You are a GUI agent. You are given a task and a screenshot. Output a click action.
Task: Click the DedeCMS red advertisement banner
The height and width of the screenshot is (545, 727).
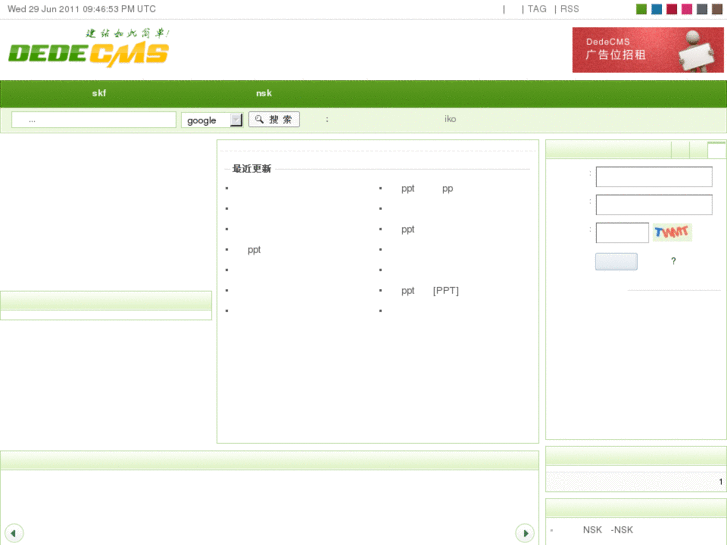[648, 50]
